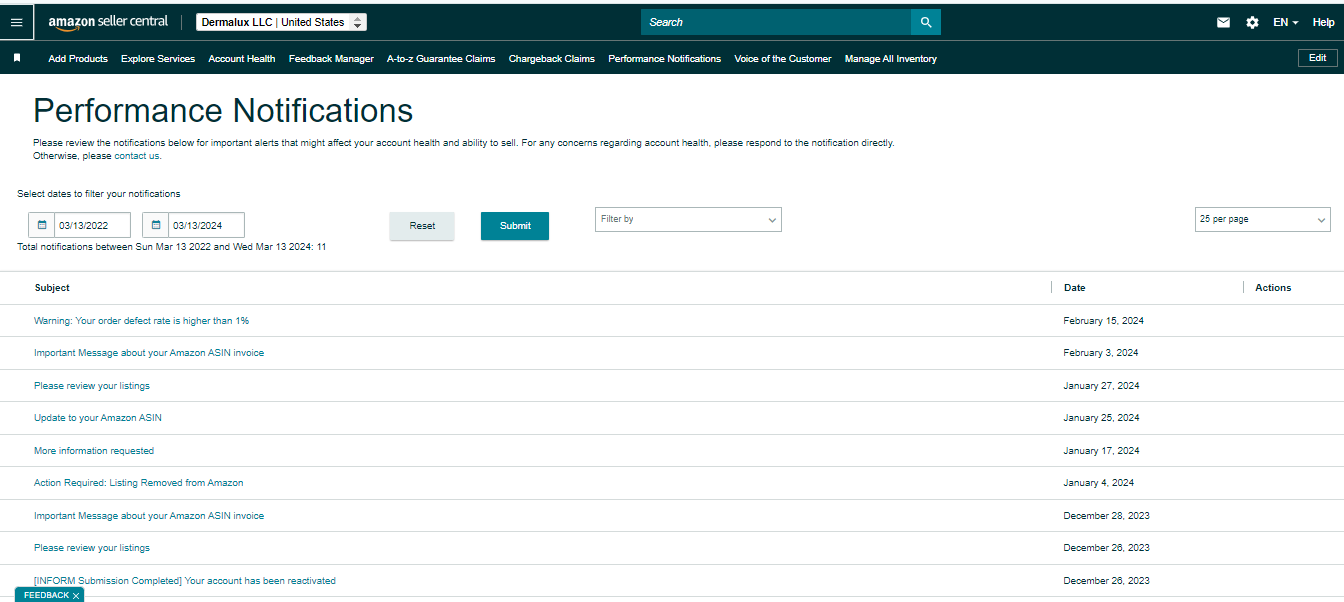Screen dimensions: 1344x602
Task: Open the 25 per page dropdown
Action: 1263,219
